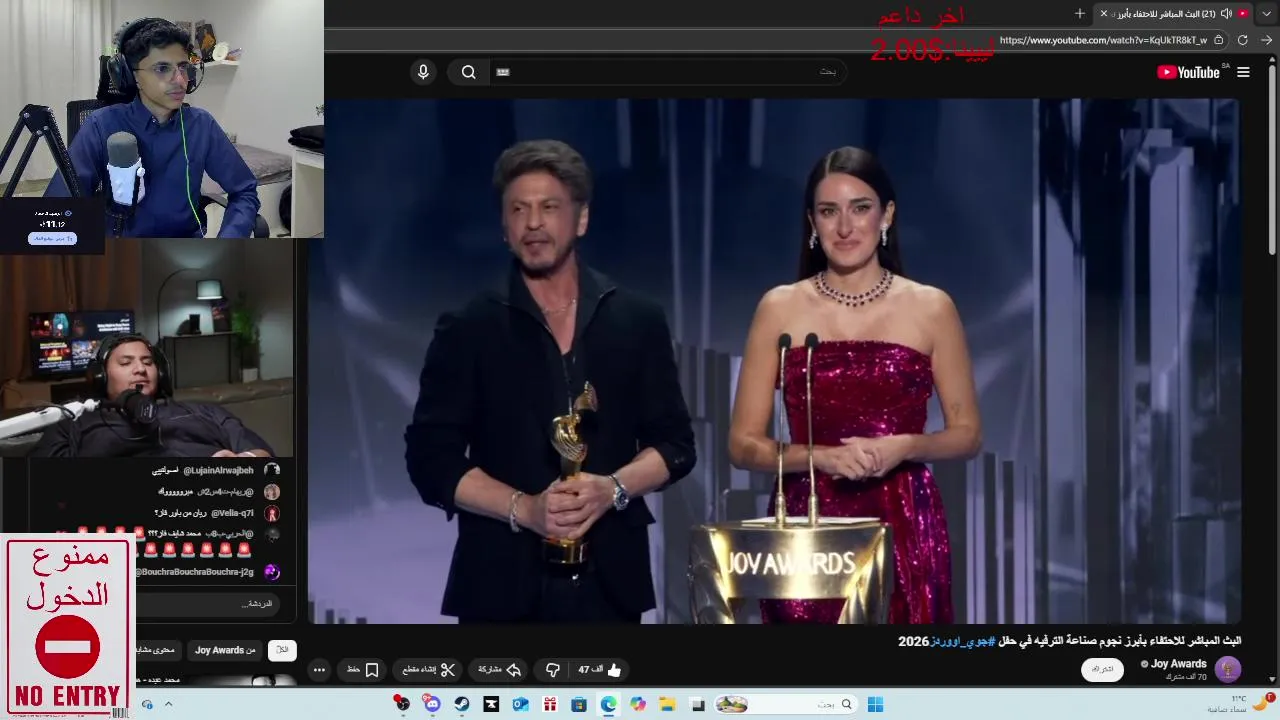Open the on-screen keyboard icon in search box

[503, 72]
